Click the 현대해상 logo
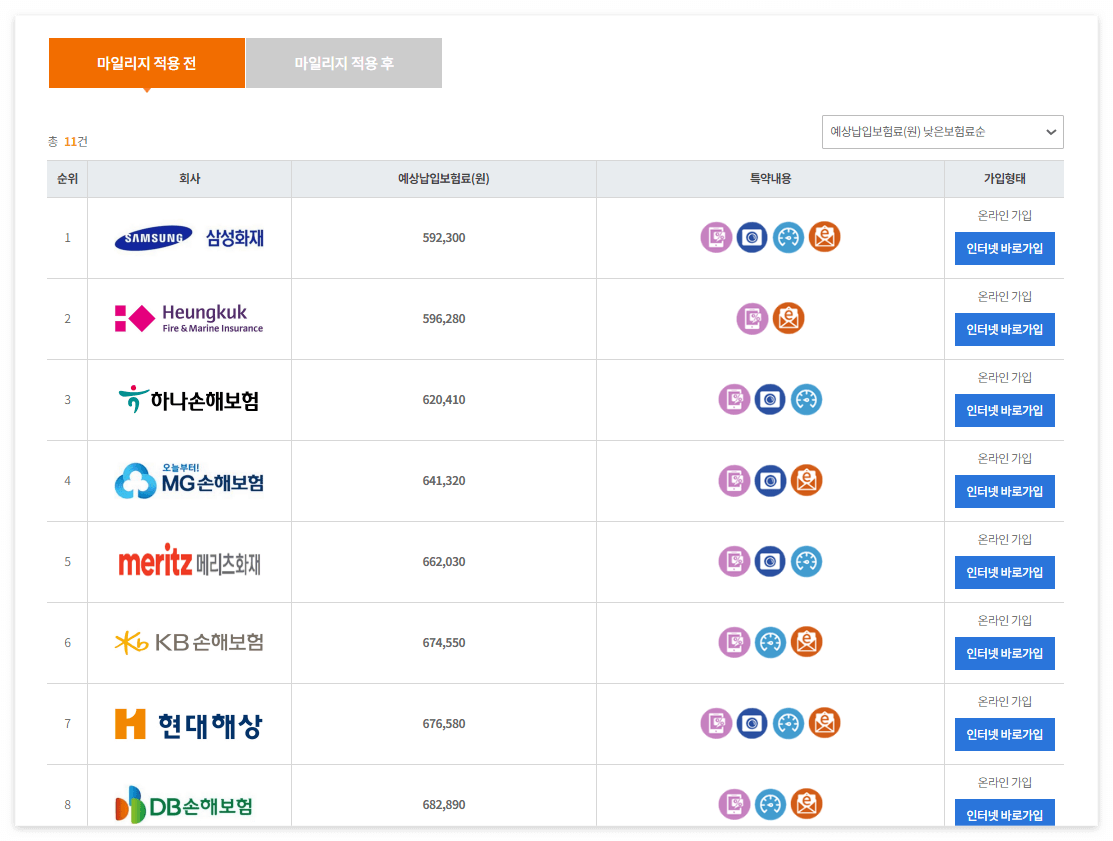The width and height of the screenshot is (1113, 841). click(190, 724)
